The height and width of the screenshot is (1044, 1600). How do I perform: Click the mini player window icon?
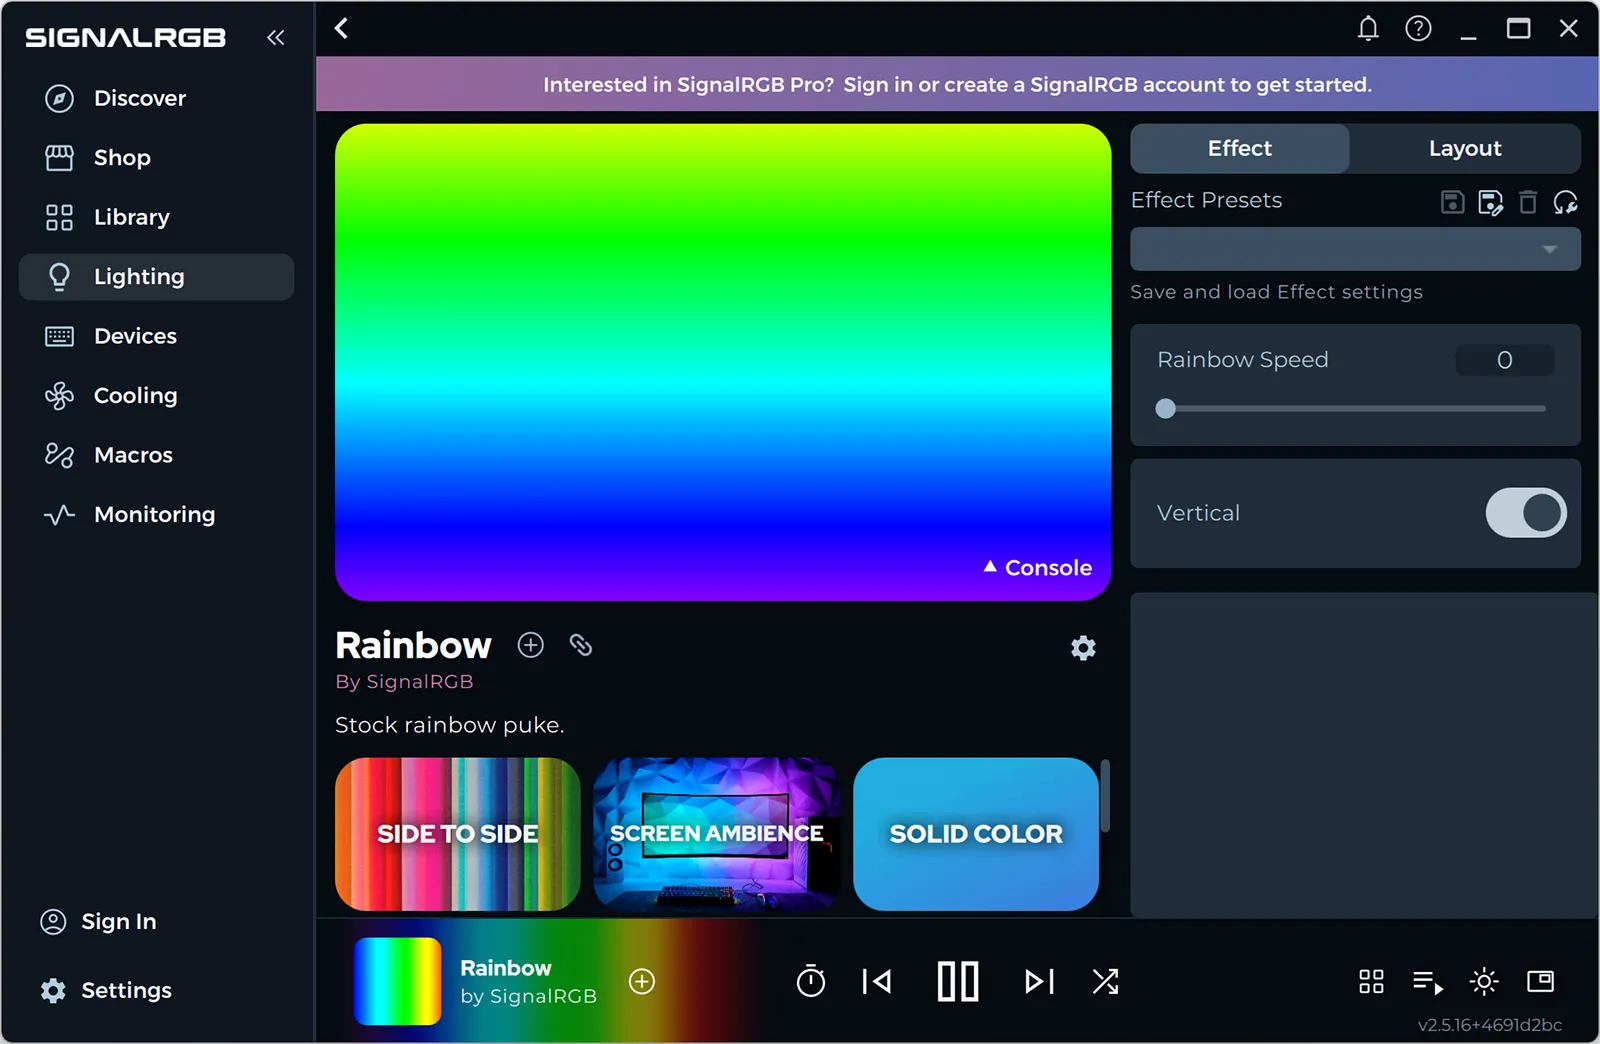[x=1540, y=981]
